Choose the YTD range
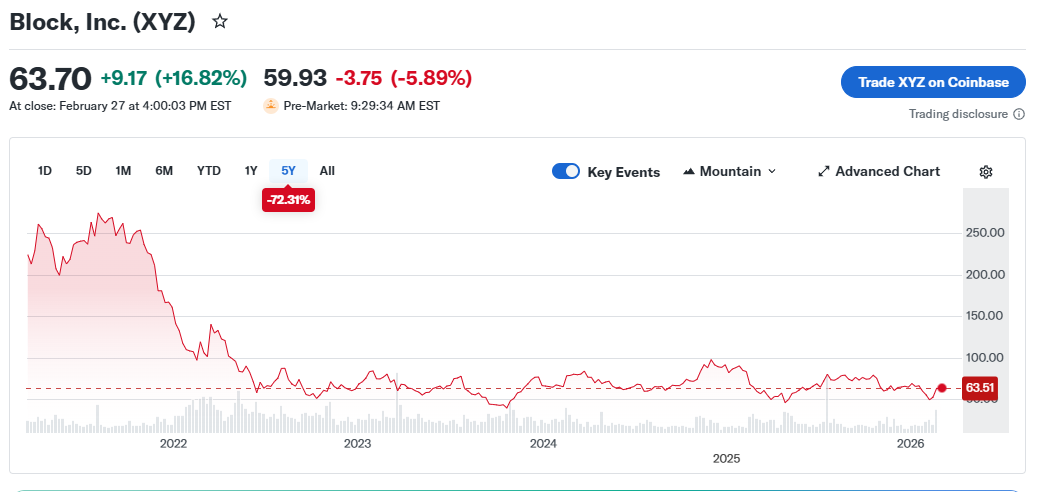The height and width of the screenshot is (492, 1040). tap(208, 171)
